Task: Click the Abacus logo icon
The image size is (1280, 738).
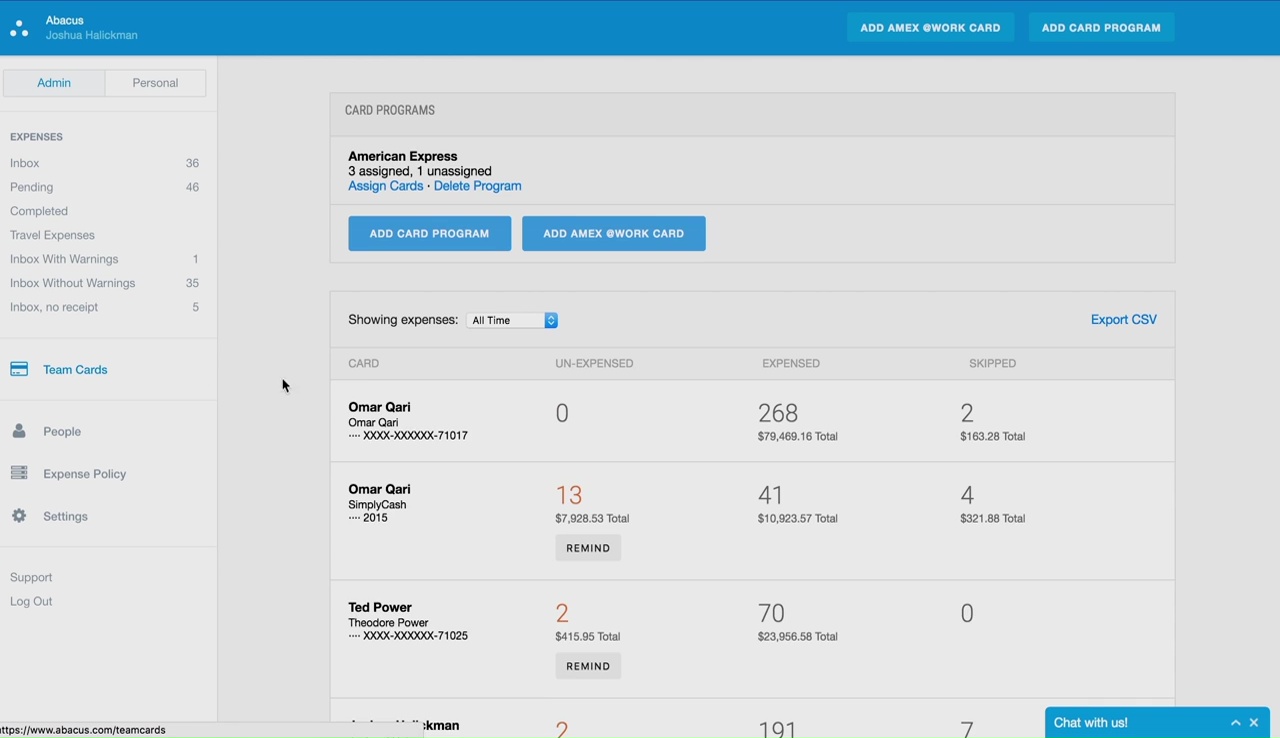Action: pos(19,28)
